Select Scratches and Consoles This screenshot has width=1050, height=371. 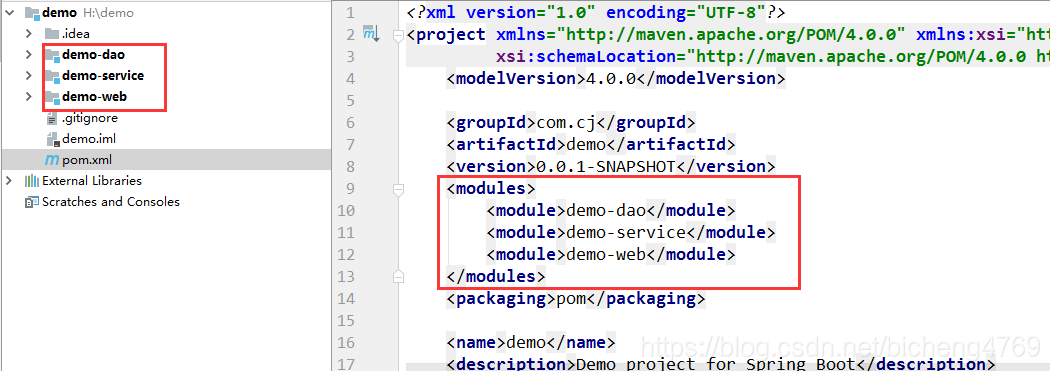[x=110, y=202]
